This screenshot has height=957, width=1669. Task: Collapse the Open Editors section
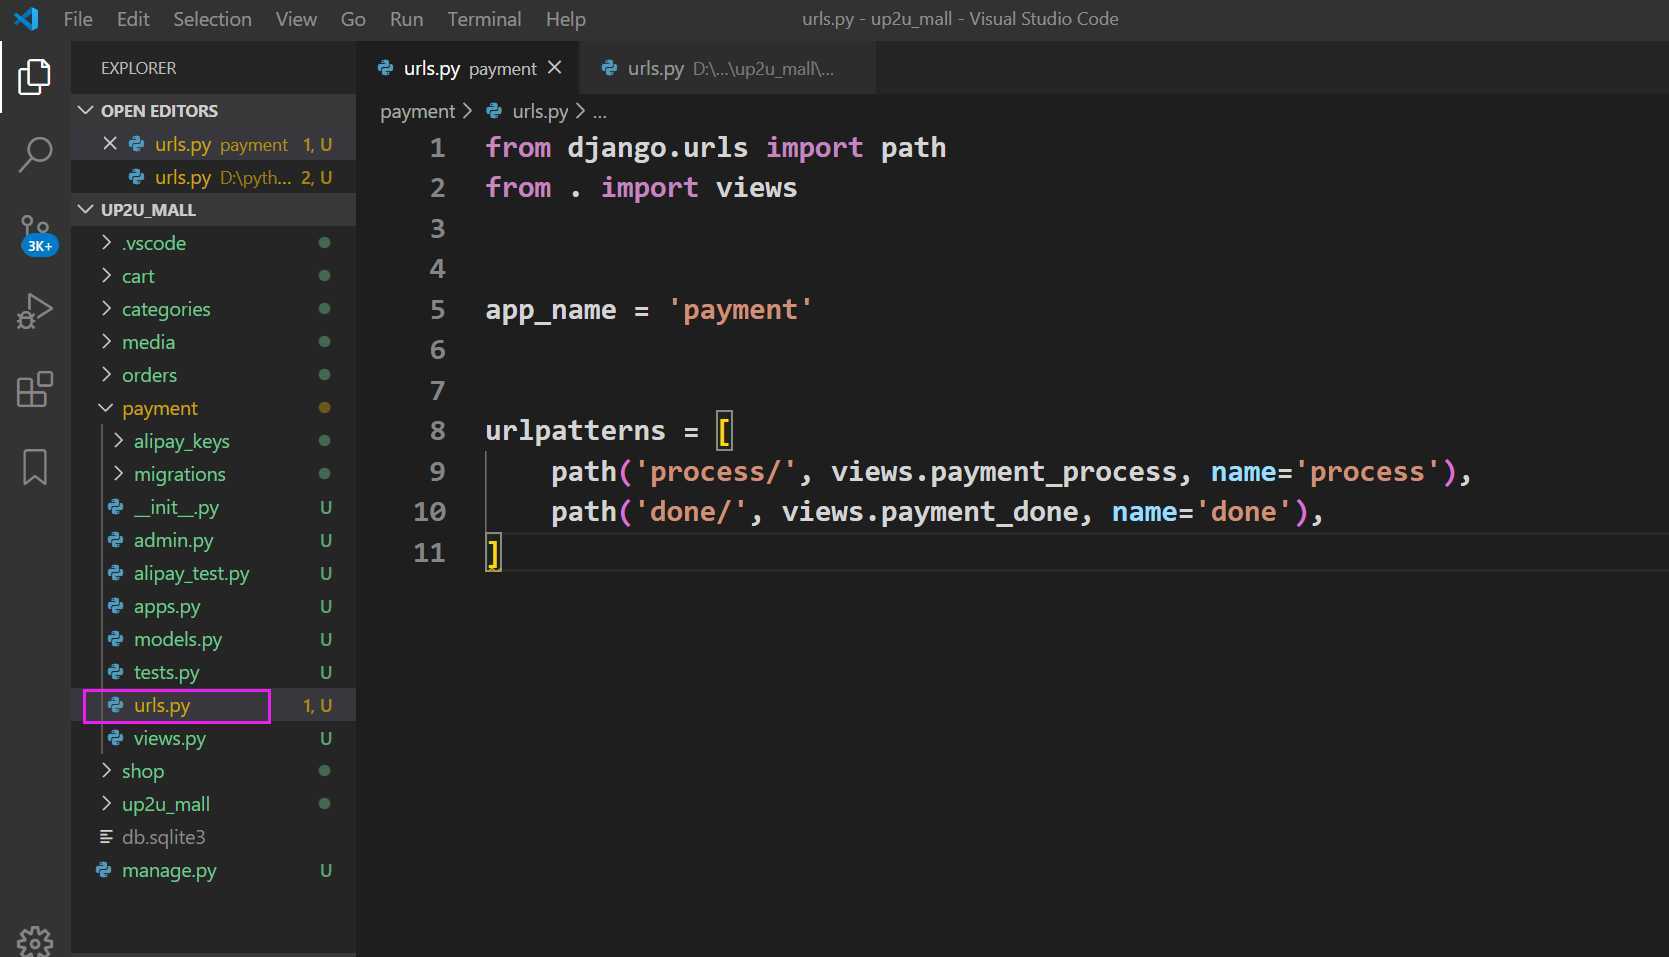(213, 111)
